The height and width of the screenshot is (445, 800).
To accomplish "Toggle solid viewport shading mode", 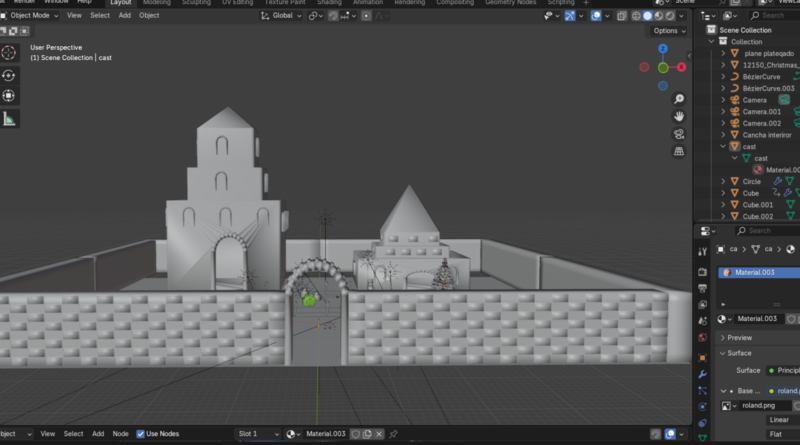I will coord(646,16).
